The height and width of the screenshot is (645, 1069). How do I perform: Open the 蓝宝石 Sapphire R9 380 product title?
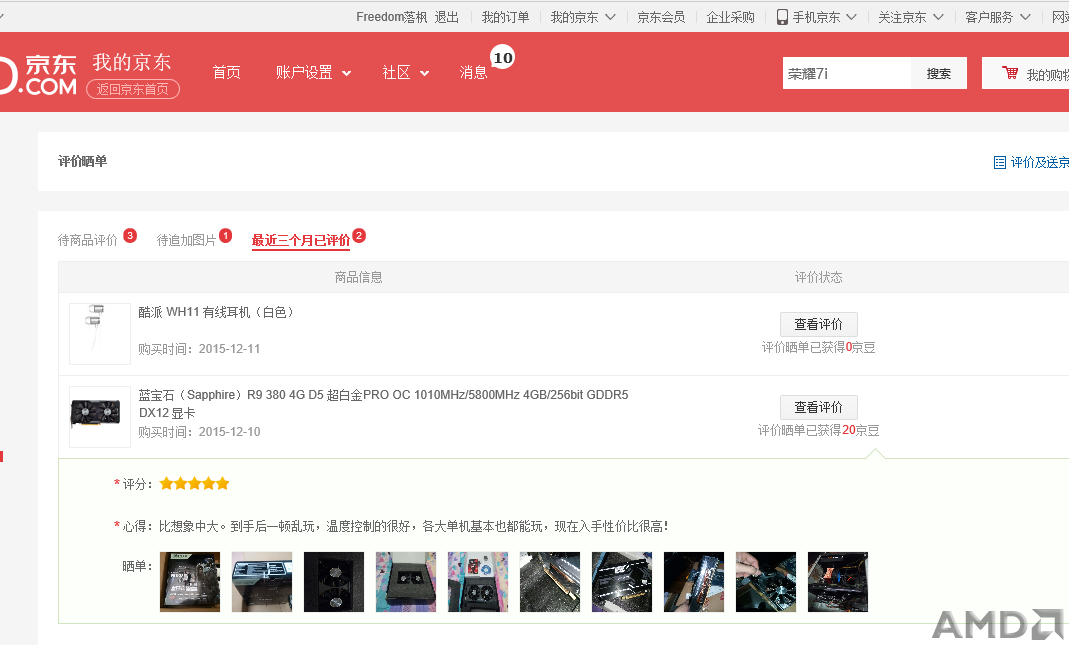[383, 404]
